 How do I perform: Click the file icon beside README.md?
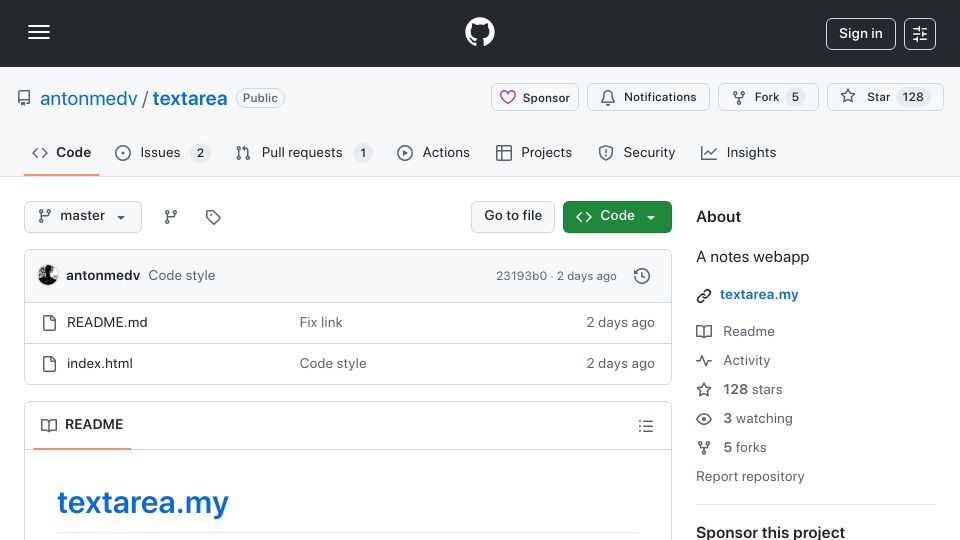coord(50,323)
